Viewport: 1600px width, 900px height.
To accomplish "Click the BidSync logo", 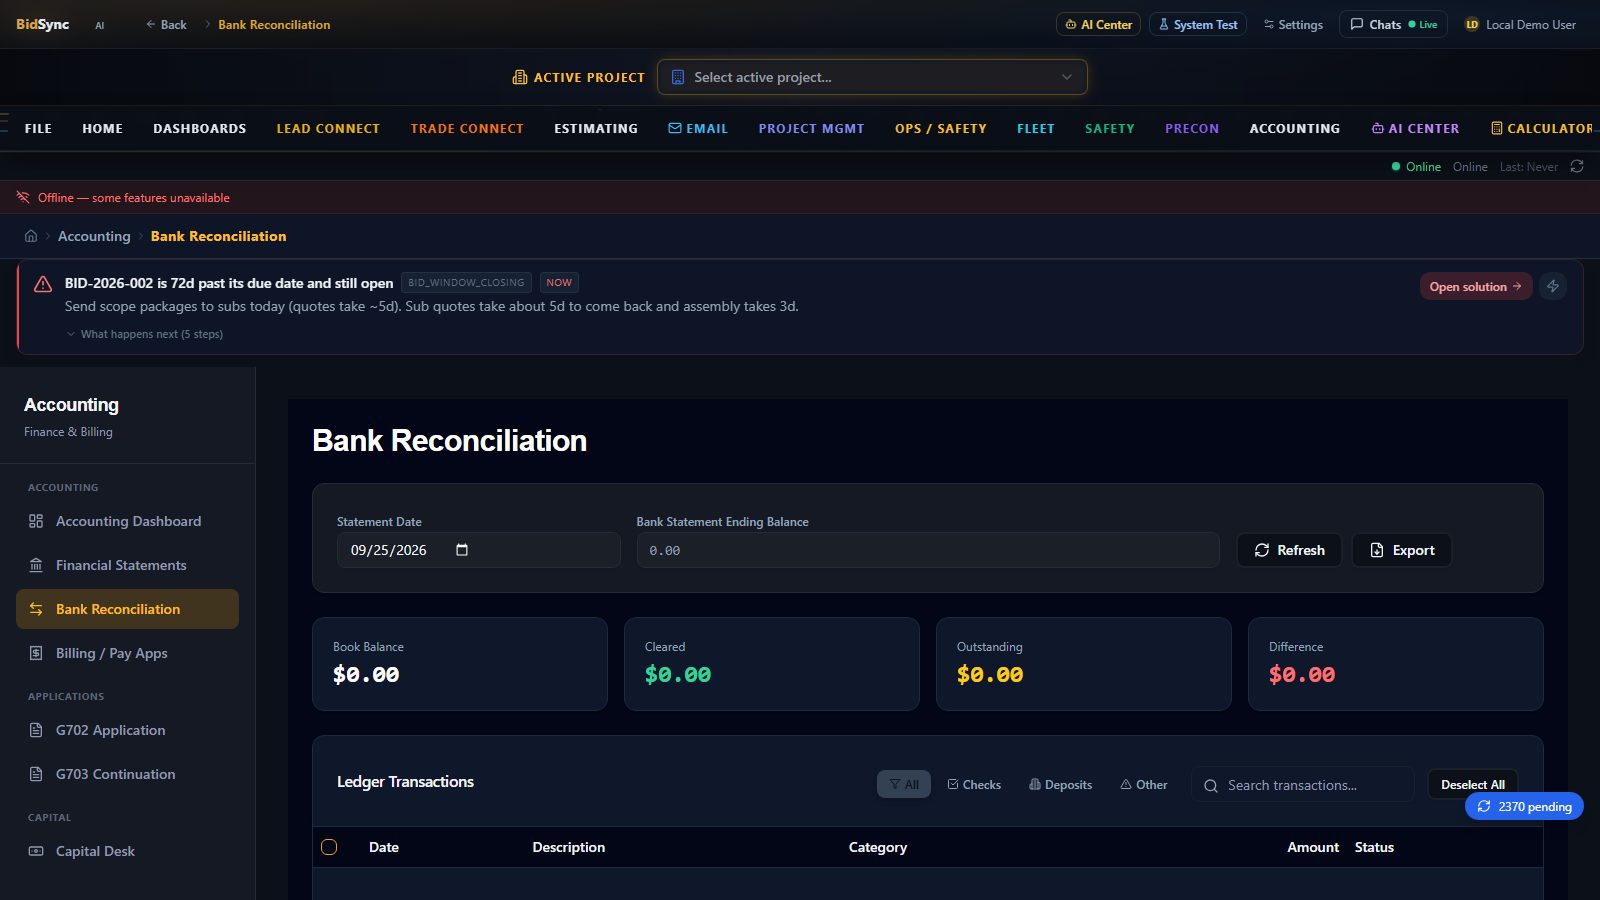I will point(43,24).
